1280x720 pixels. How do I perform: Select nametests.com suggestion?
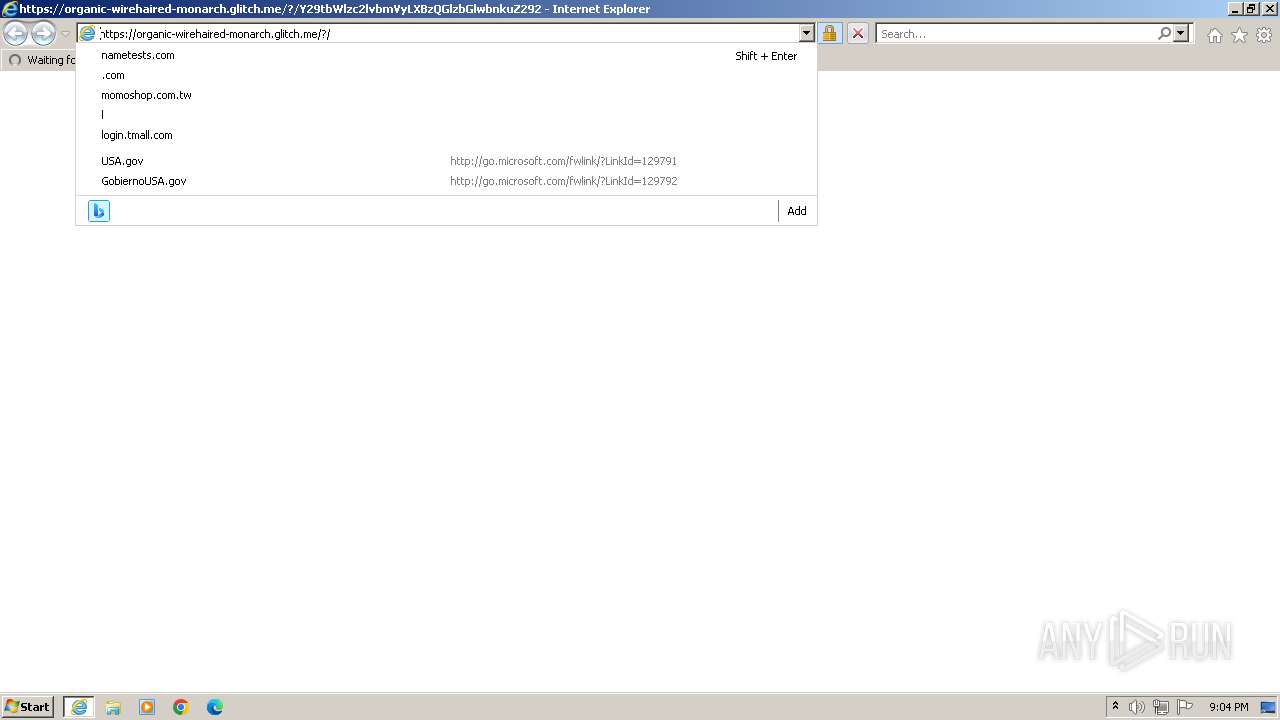446,55
